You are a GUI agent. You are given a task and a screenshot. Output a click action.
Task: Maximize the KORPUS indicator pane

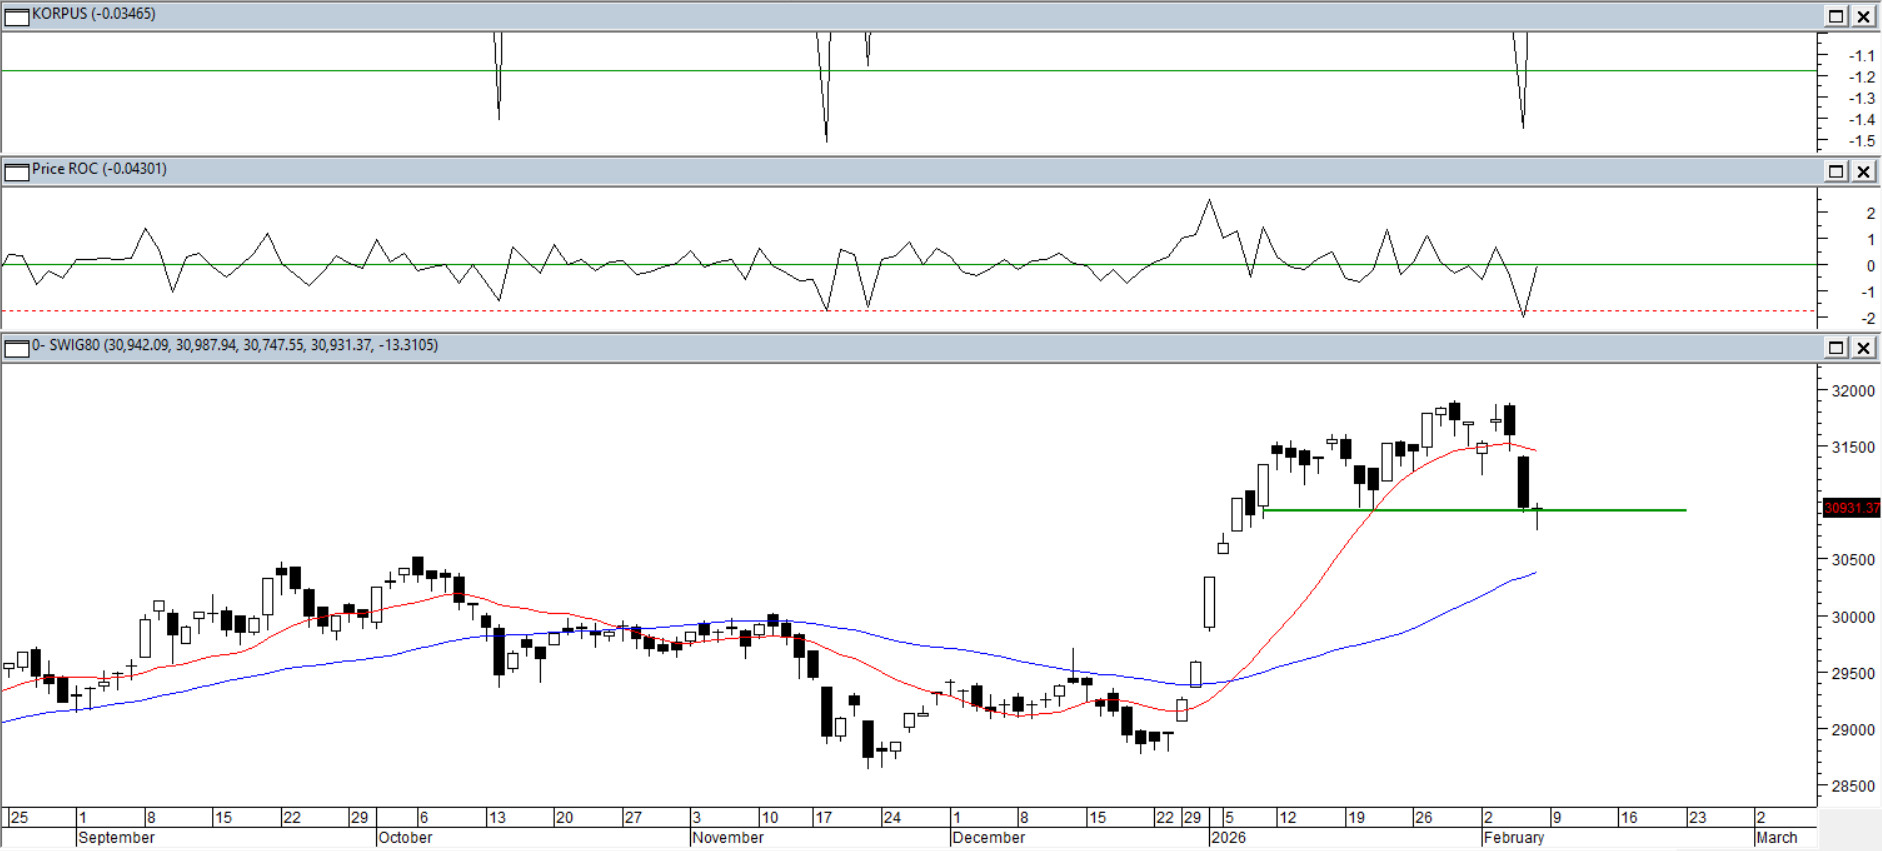click(x=1836, y=16)
